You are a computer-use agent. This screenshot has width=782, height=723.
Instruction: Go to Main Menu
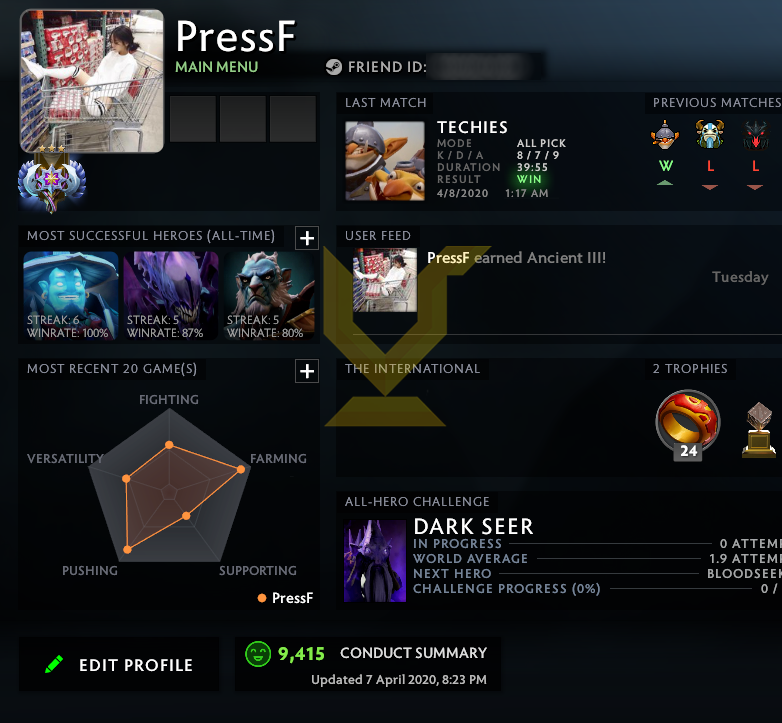(216, 67)
